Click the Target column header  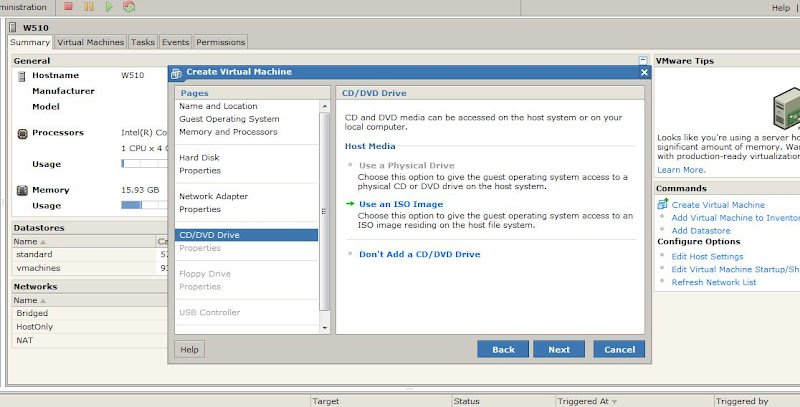pyautogui.click(x=381, y=401)
